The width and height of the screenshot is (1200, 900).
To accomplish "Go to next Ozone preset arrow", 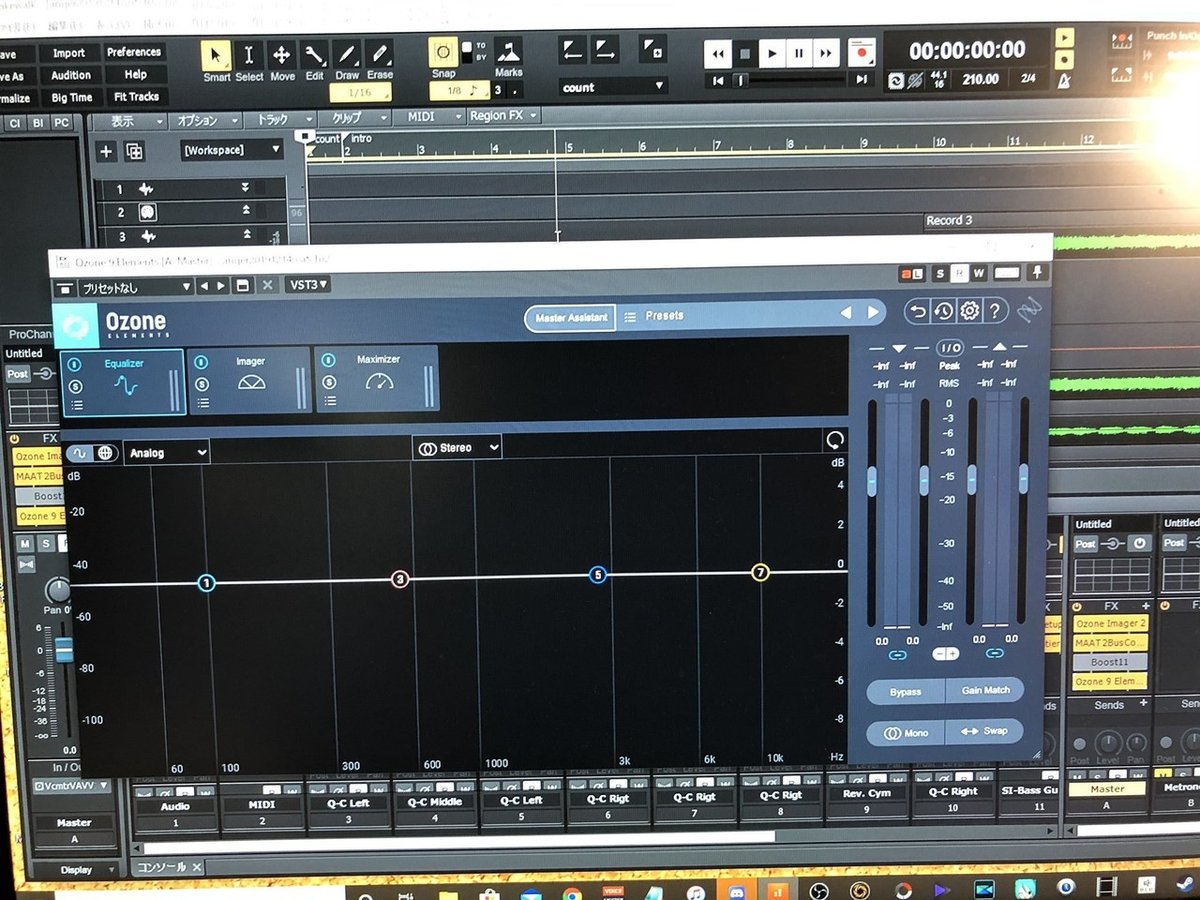I will pos(873,313).
